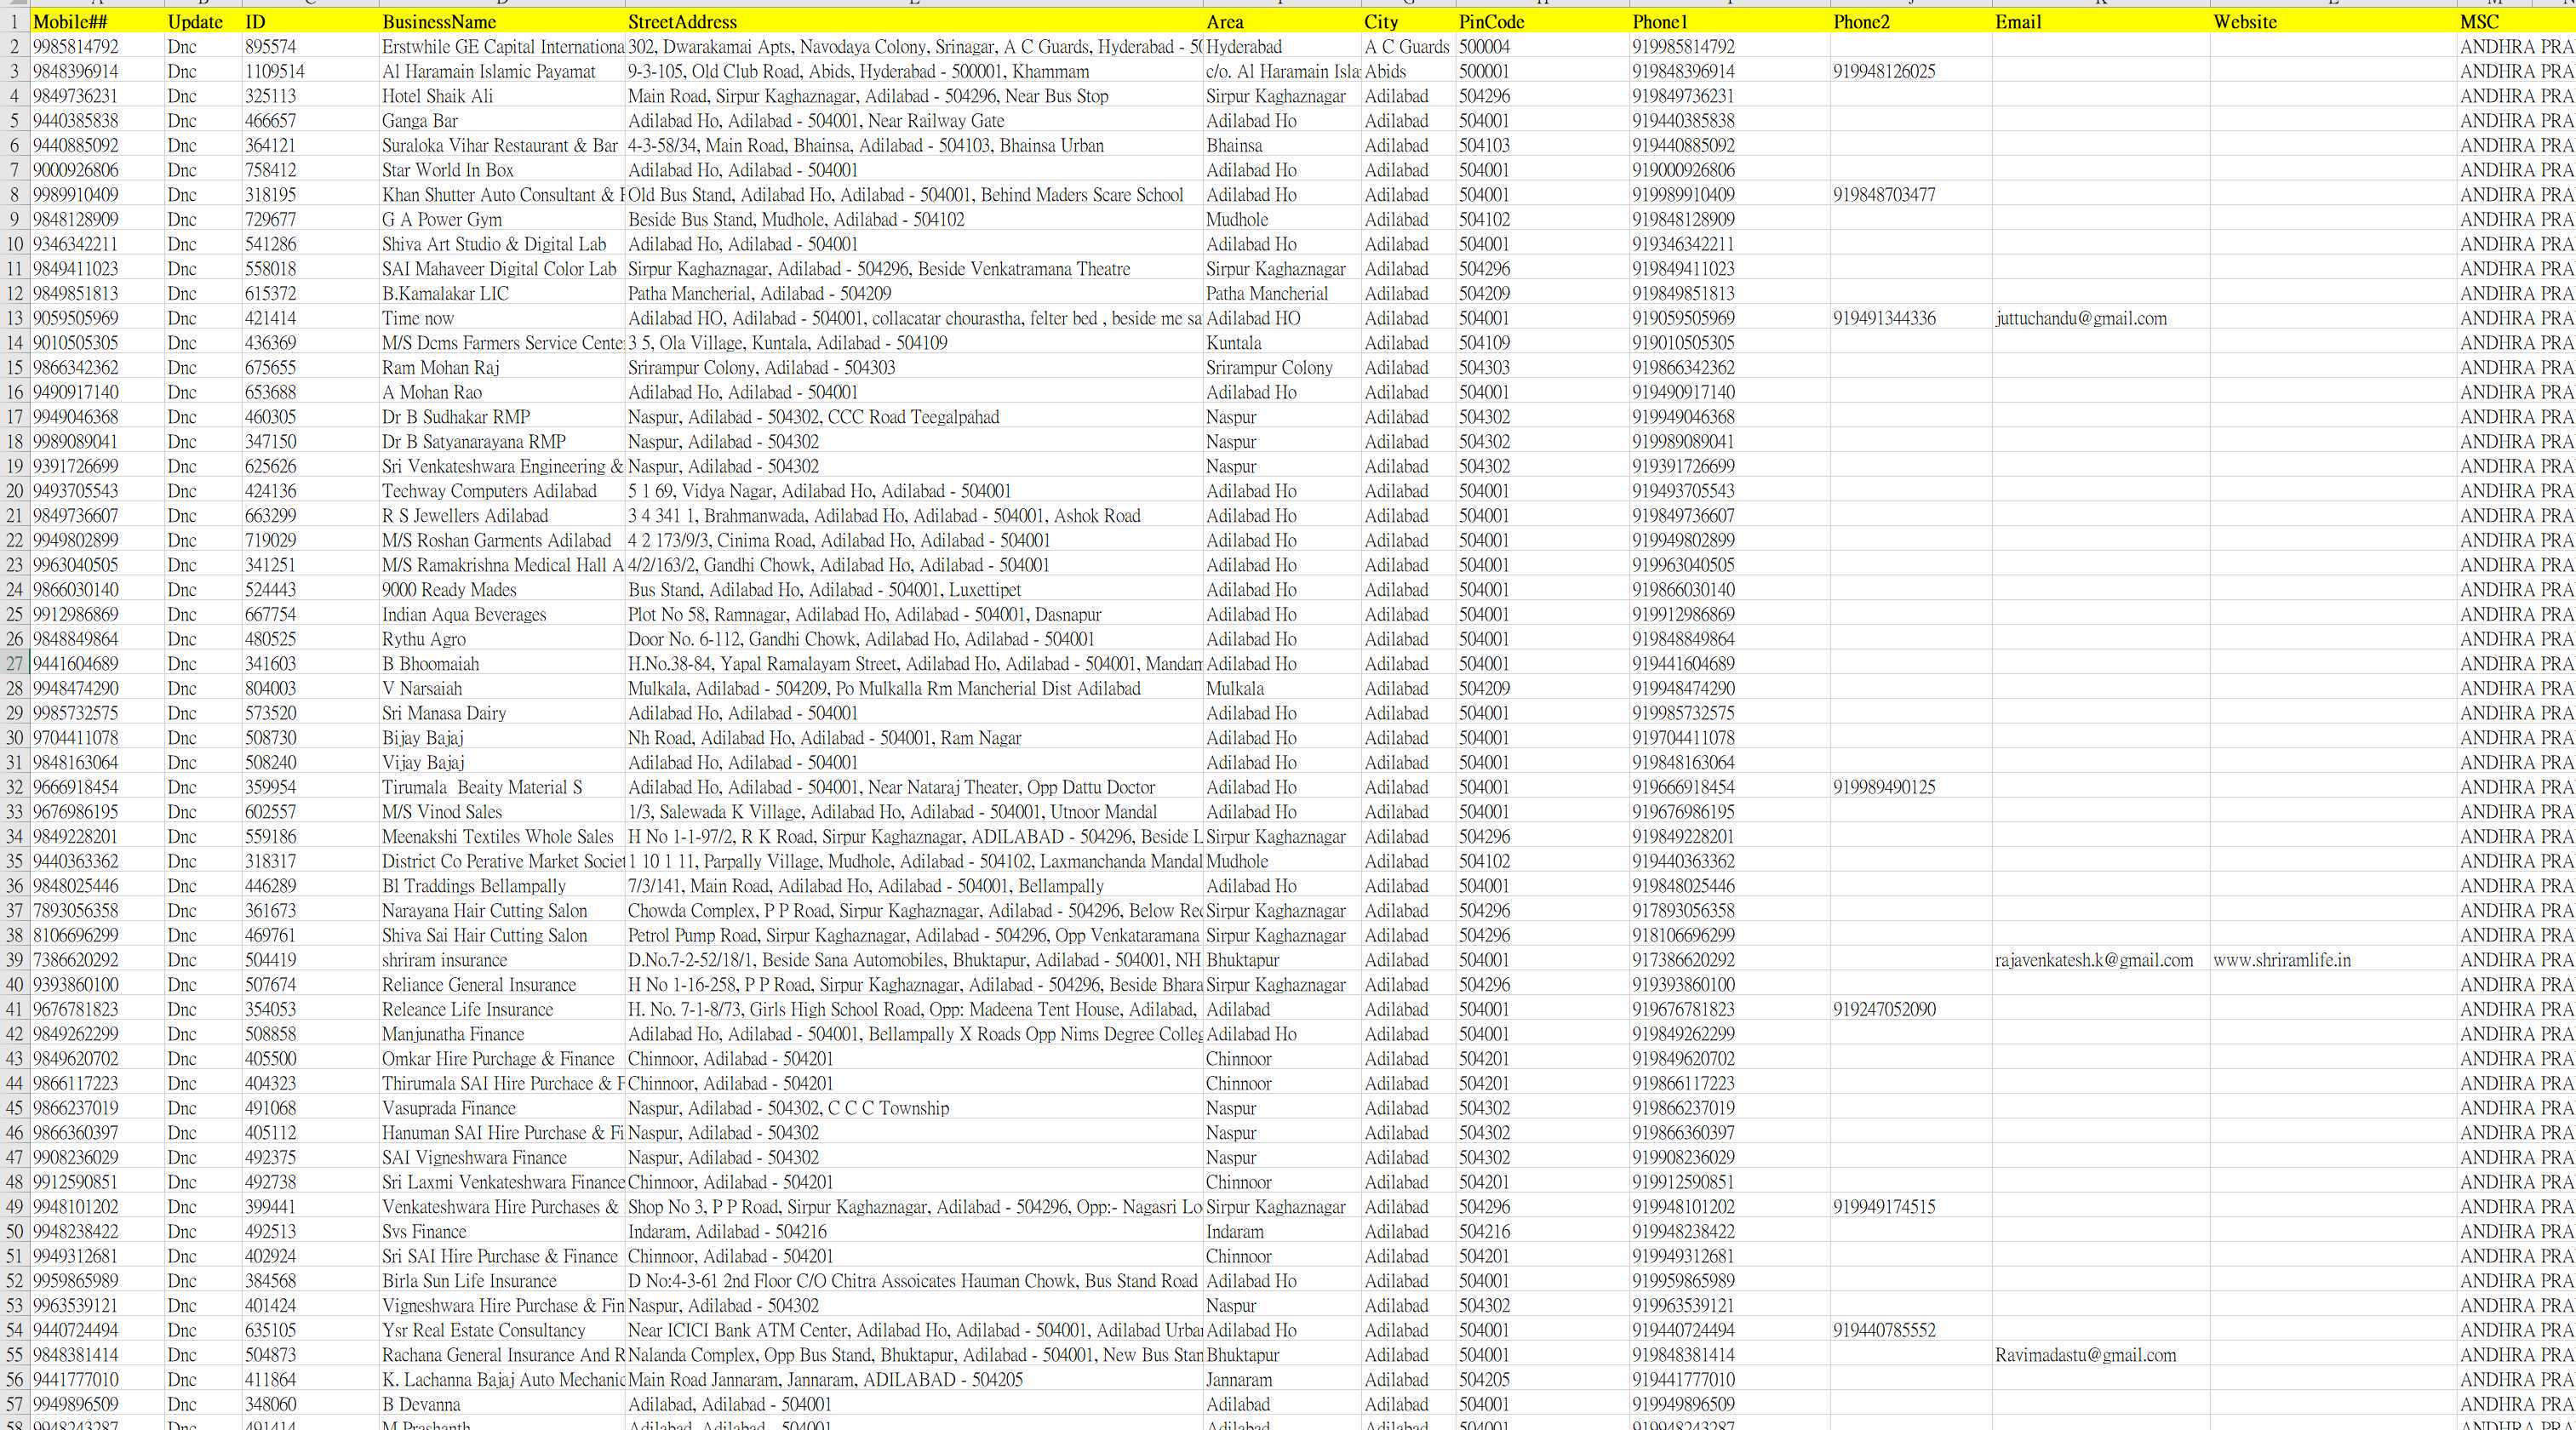Screen dimensions: 2576x1430
Task: Click mobile number 7893056358 cell
Action: tap(97, 911)
